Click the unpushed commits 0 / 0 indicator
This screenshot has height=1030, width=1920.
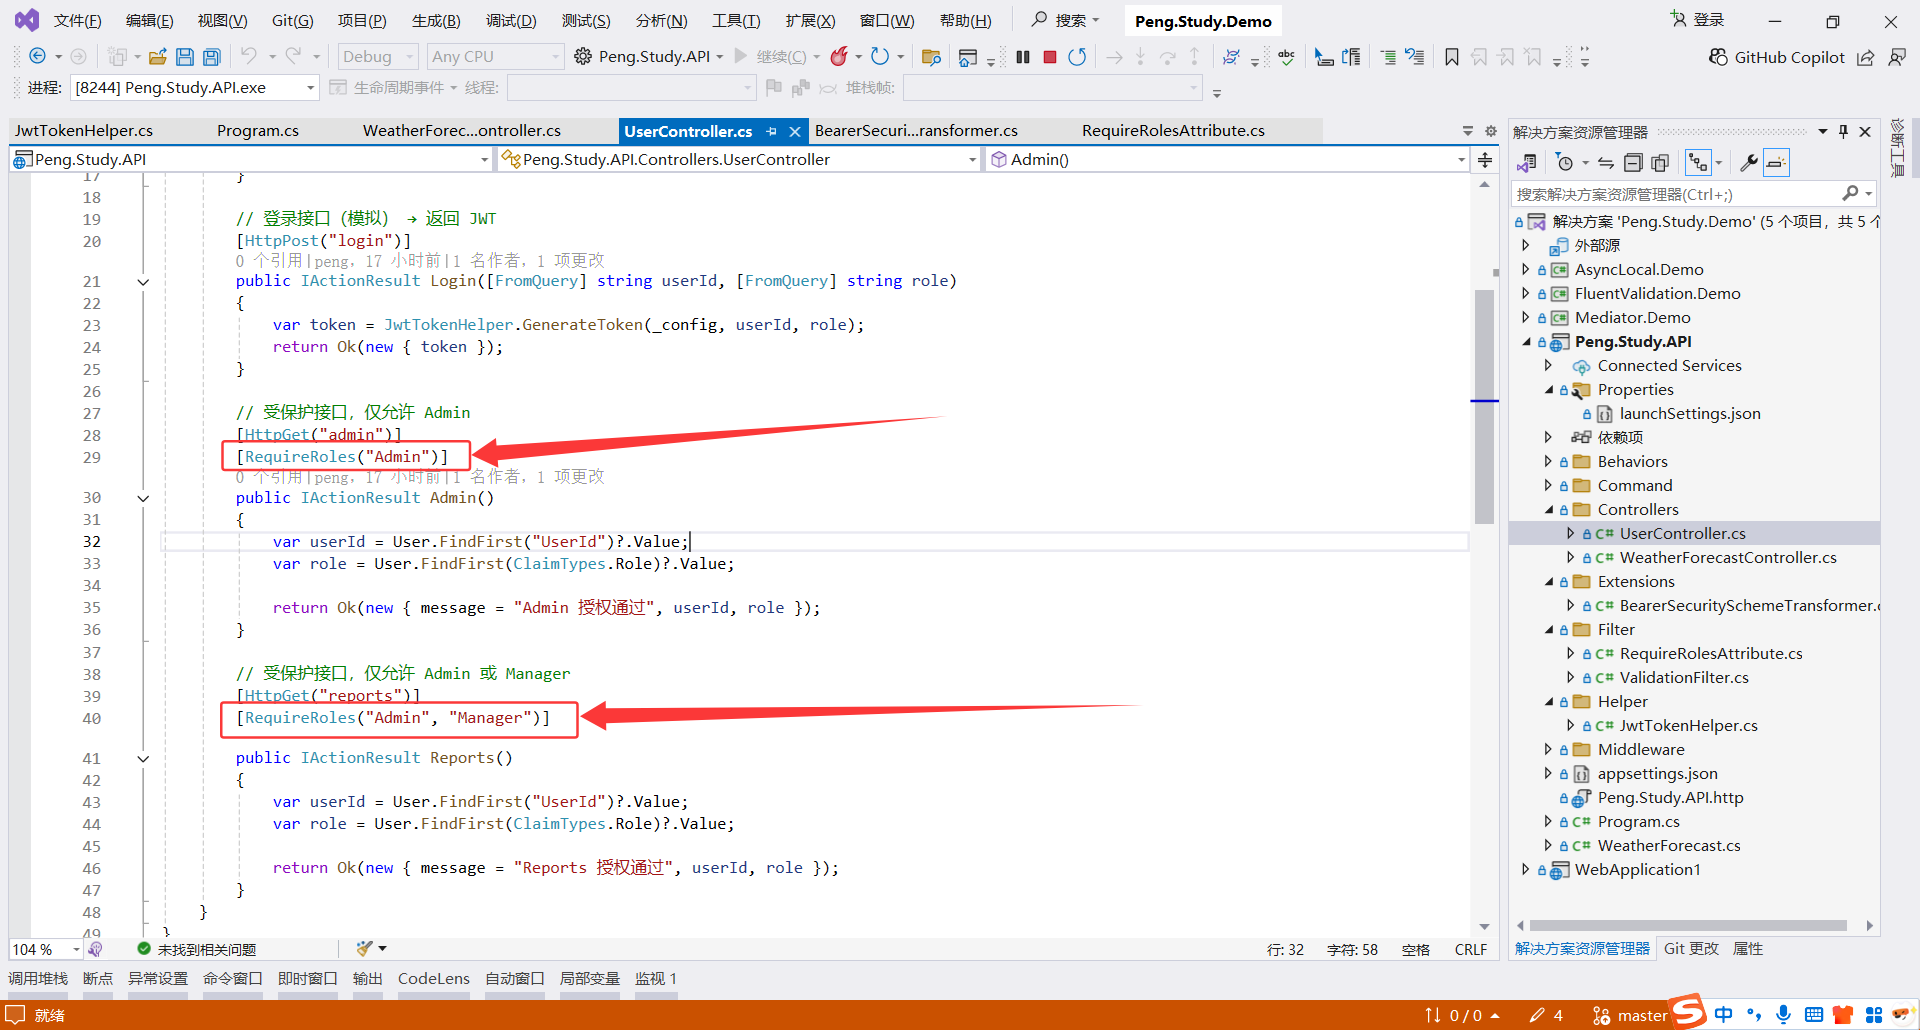pyautogui.click(x=1461, y=1015)
